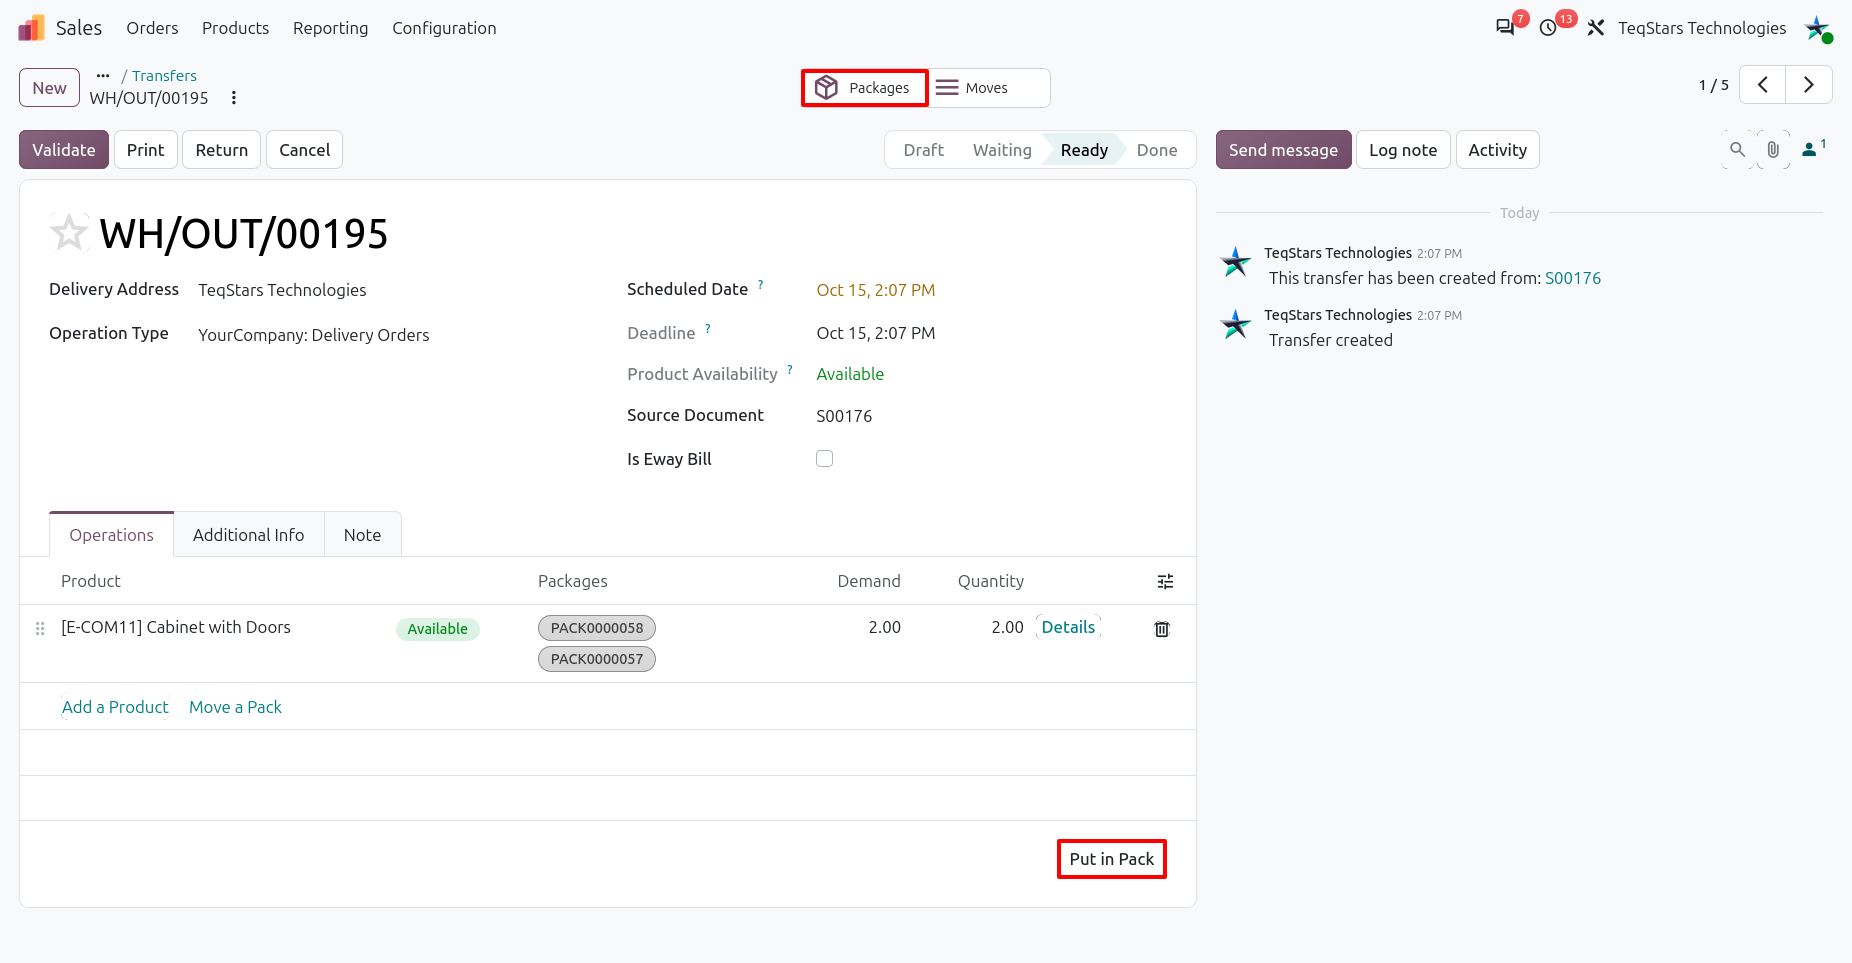
Task: Click Move a Pack link
Action: (x=235, y=707)
